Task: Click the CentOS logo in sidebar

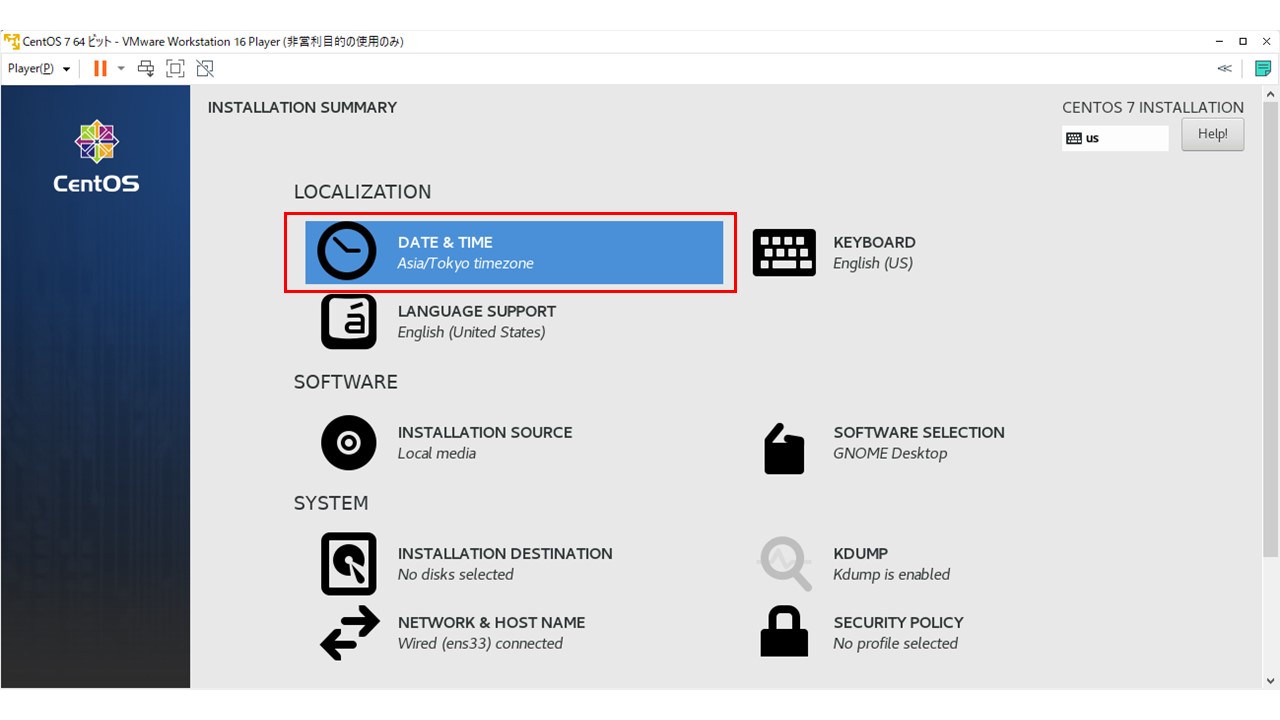Action: 96,156
